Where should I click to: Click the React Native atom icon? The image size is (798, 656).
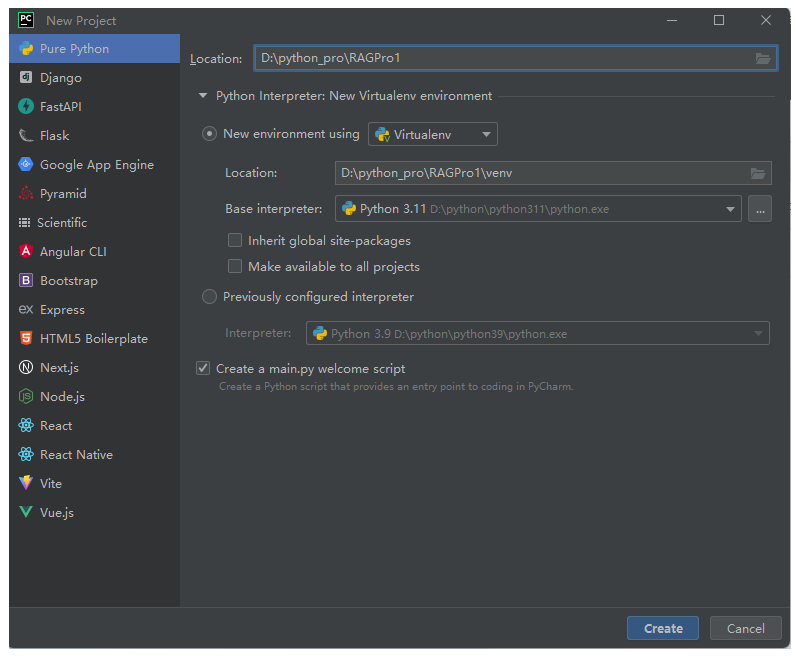pos(26,454)
